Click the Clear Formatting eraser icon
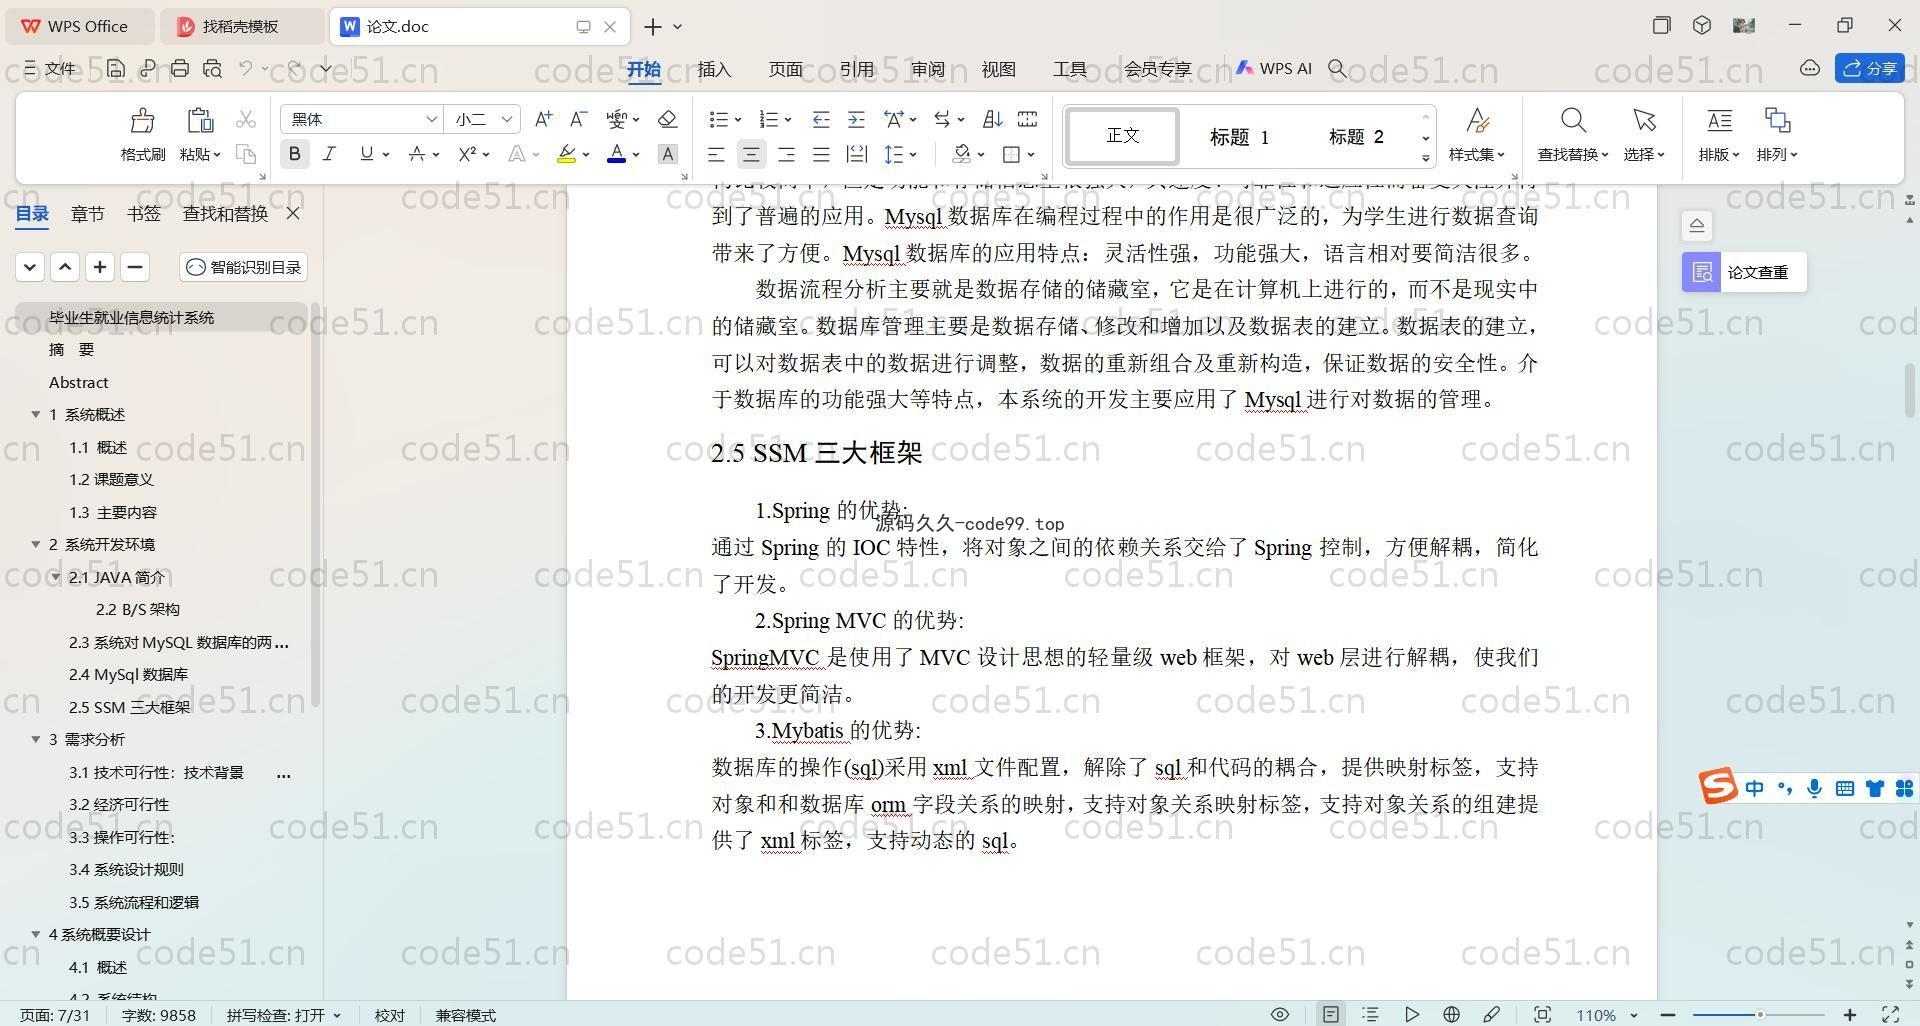The height and width of the screenshot is (1026, 1920). click(668, 119)
